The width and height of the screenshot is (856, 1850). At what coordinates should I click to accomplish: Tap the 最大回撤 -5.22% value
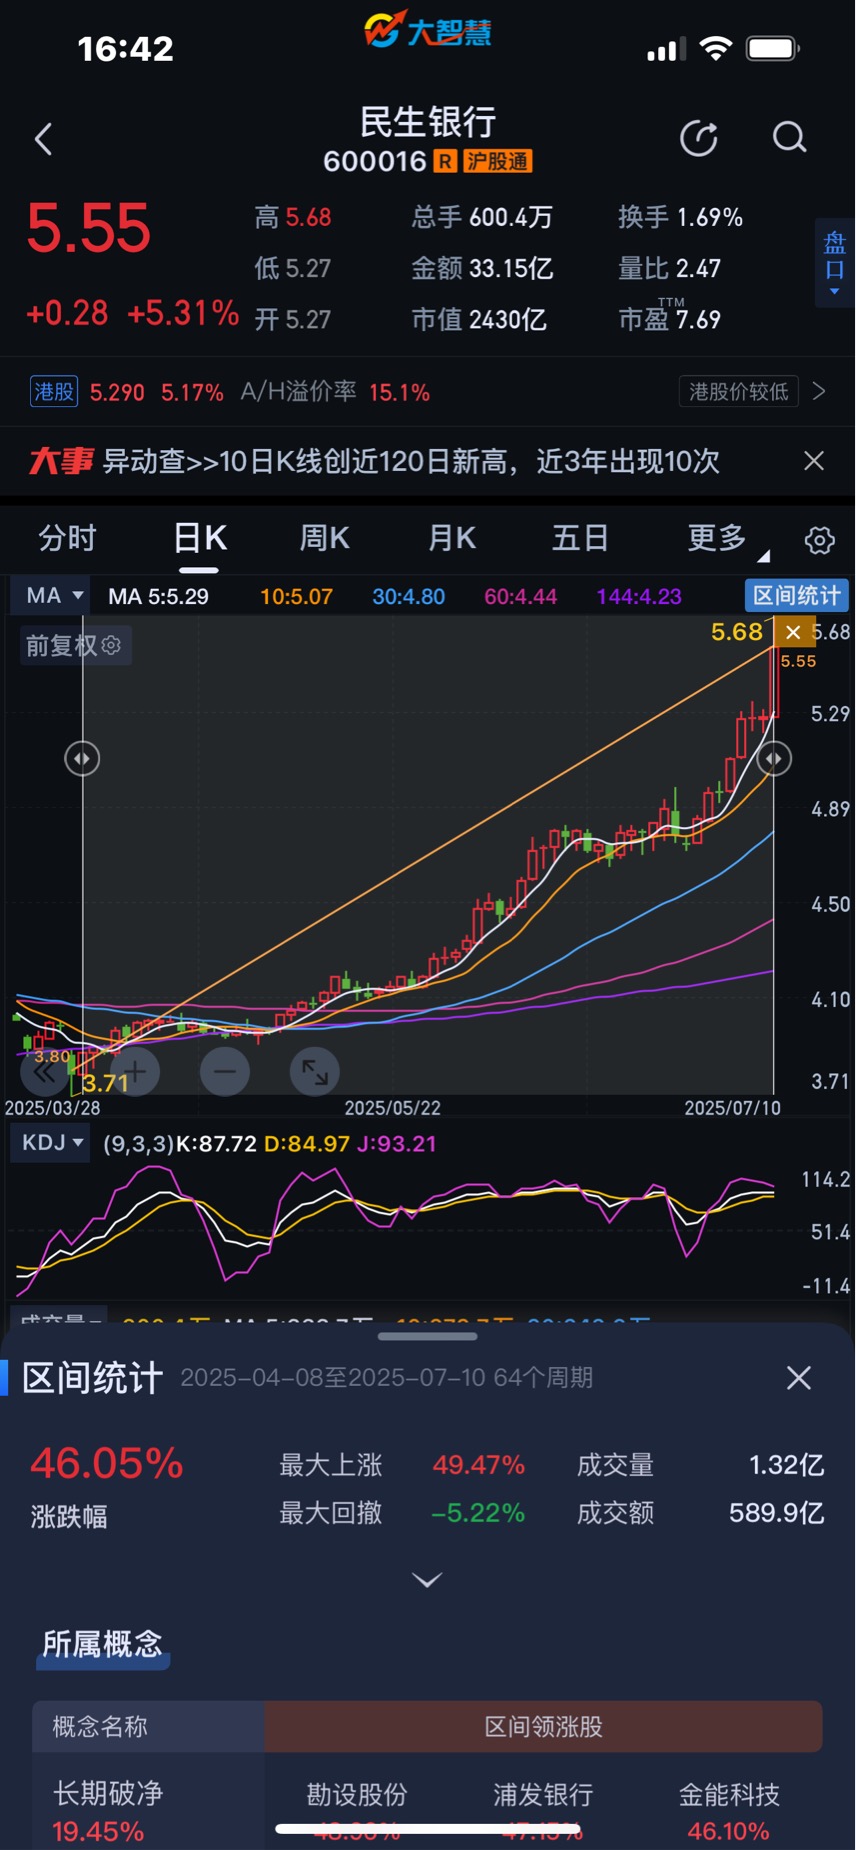[x=478, y=1513]
